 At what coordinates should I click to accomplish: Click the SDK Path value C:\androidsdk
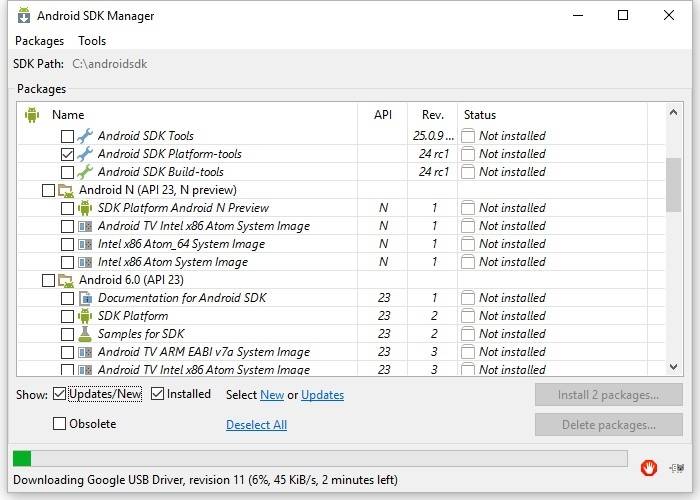tap(110, 64)
